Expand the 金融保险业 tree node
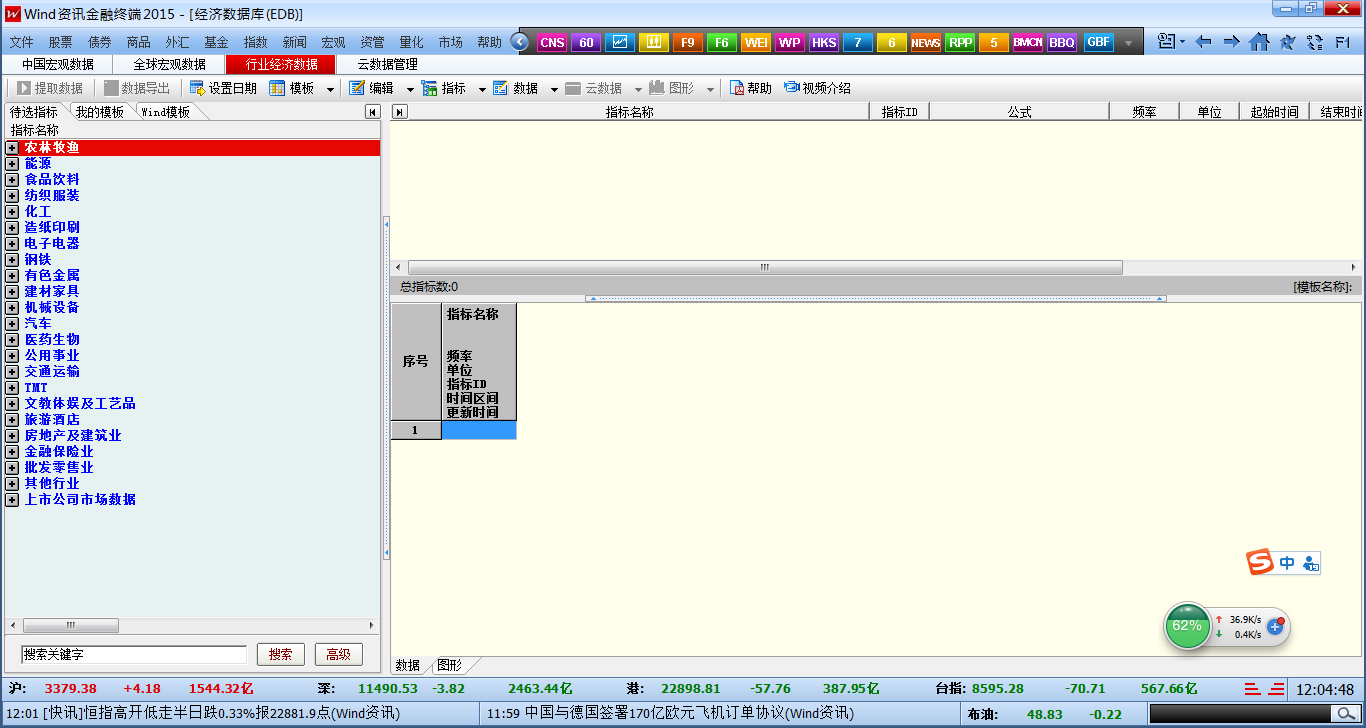Image resolution: width=1366 pixels, height=728 pixels. 12,452
